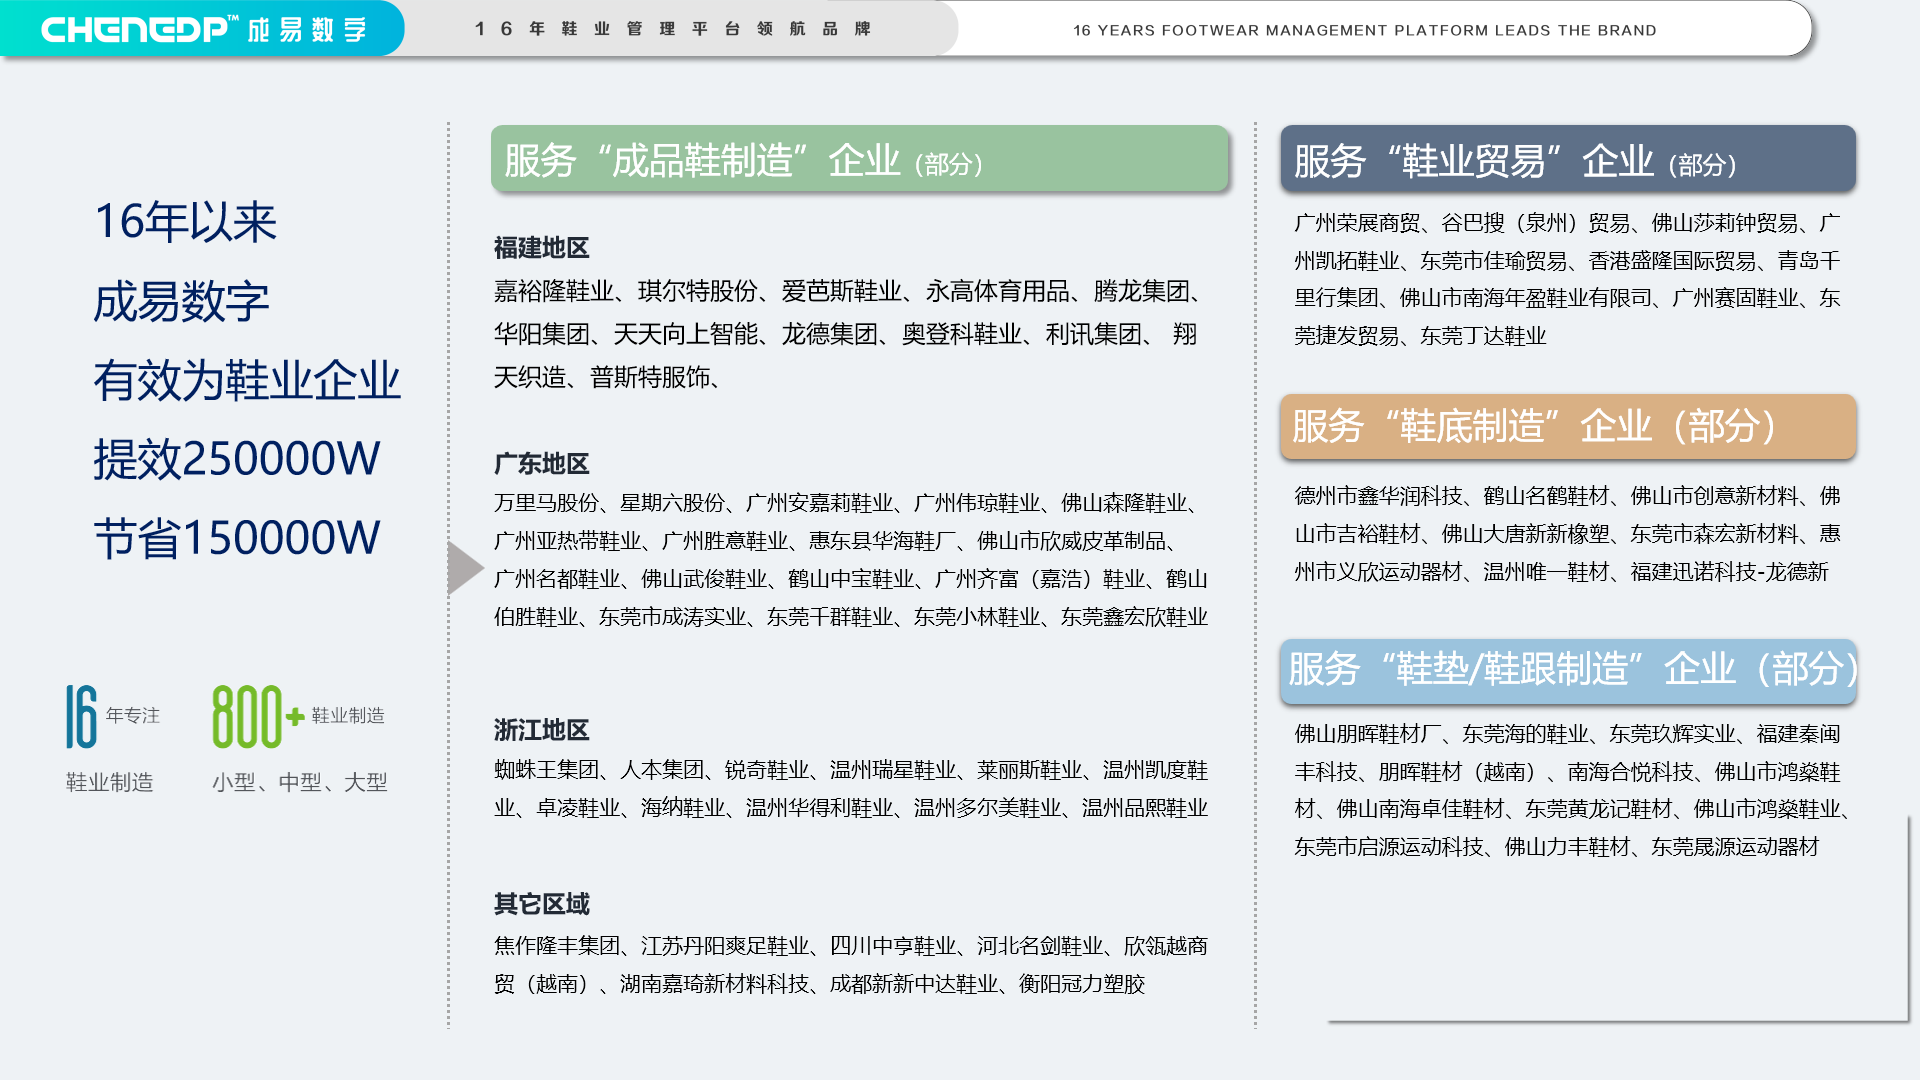This screenshot has height=1080, width=1920.
Task: Click the 浙江地区 heading
Action: (541, 730)
